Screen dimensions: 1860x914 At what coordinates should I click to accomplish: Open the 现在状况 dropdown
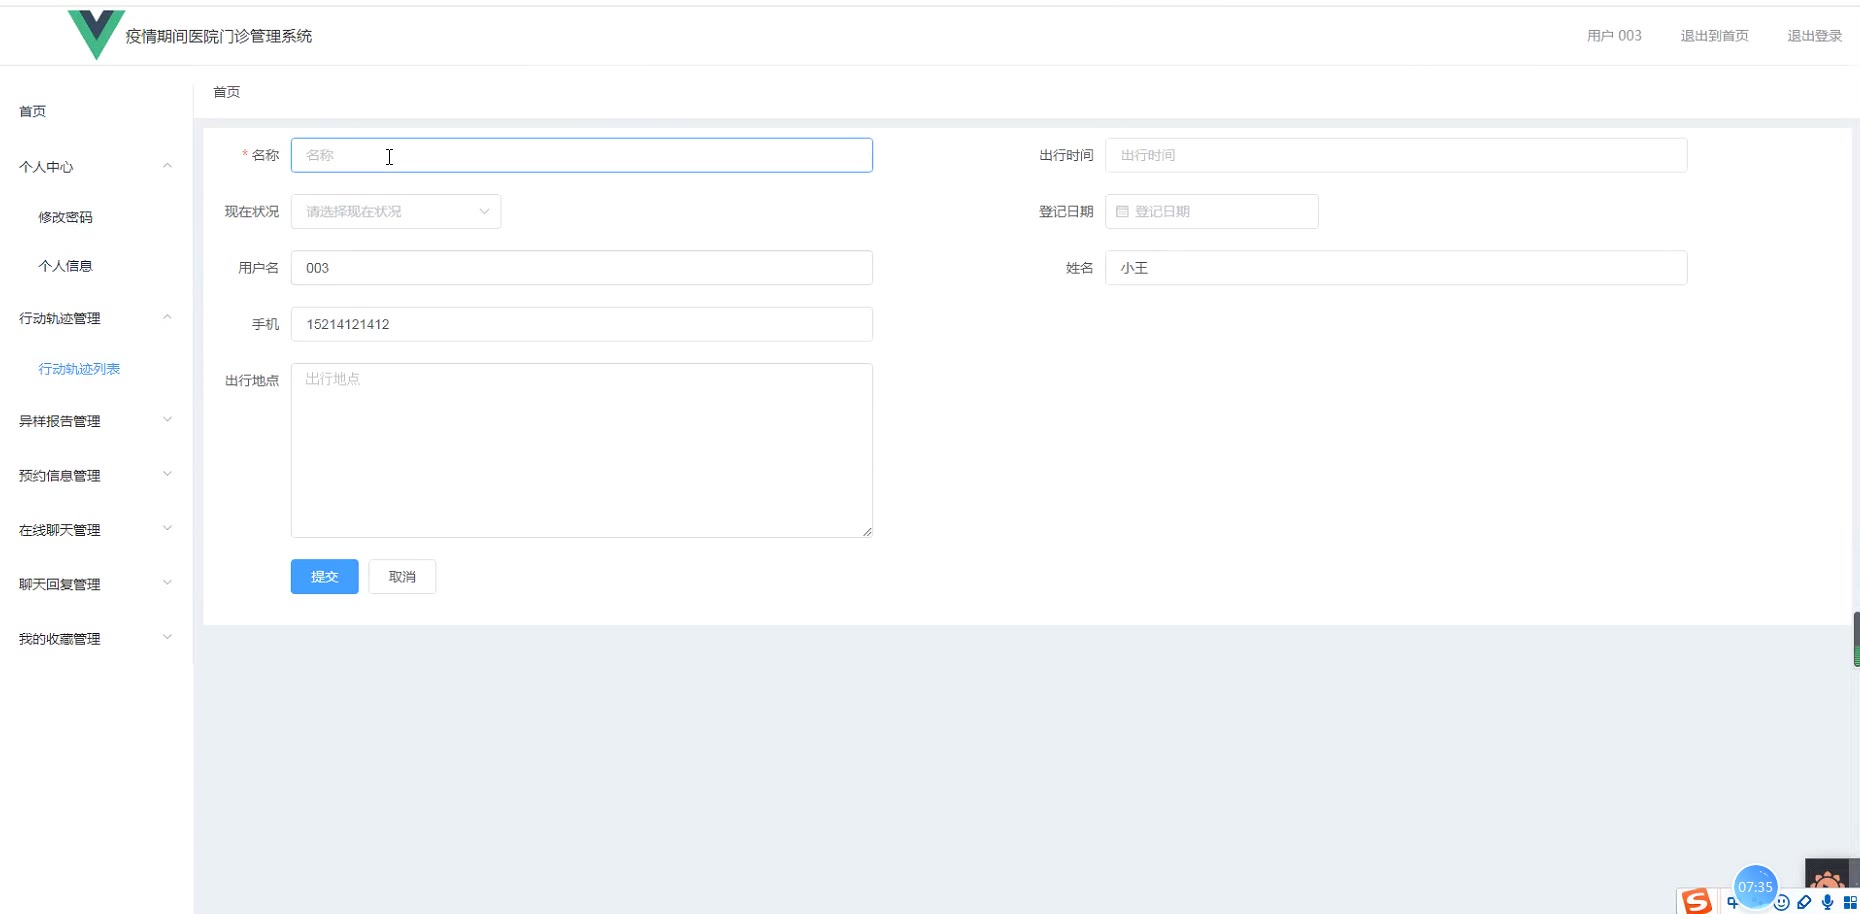[x=396, y=212]
